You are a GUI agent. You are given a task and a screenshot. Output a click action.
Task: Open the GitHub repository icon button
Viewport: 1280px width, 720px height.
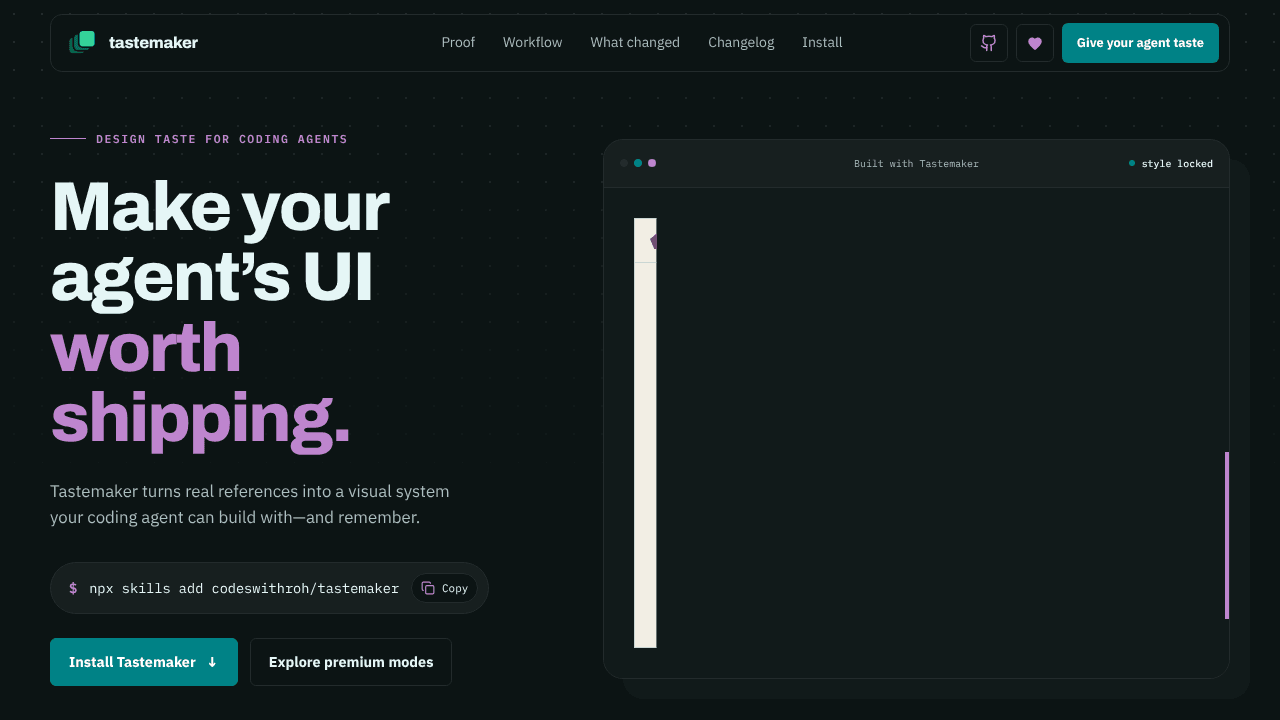(x=989, y=43)
